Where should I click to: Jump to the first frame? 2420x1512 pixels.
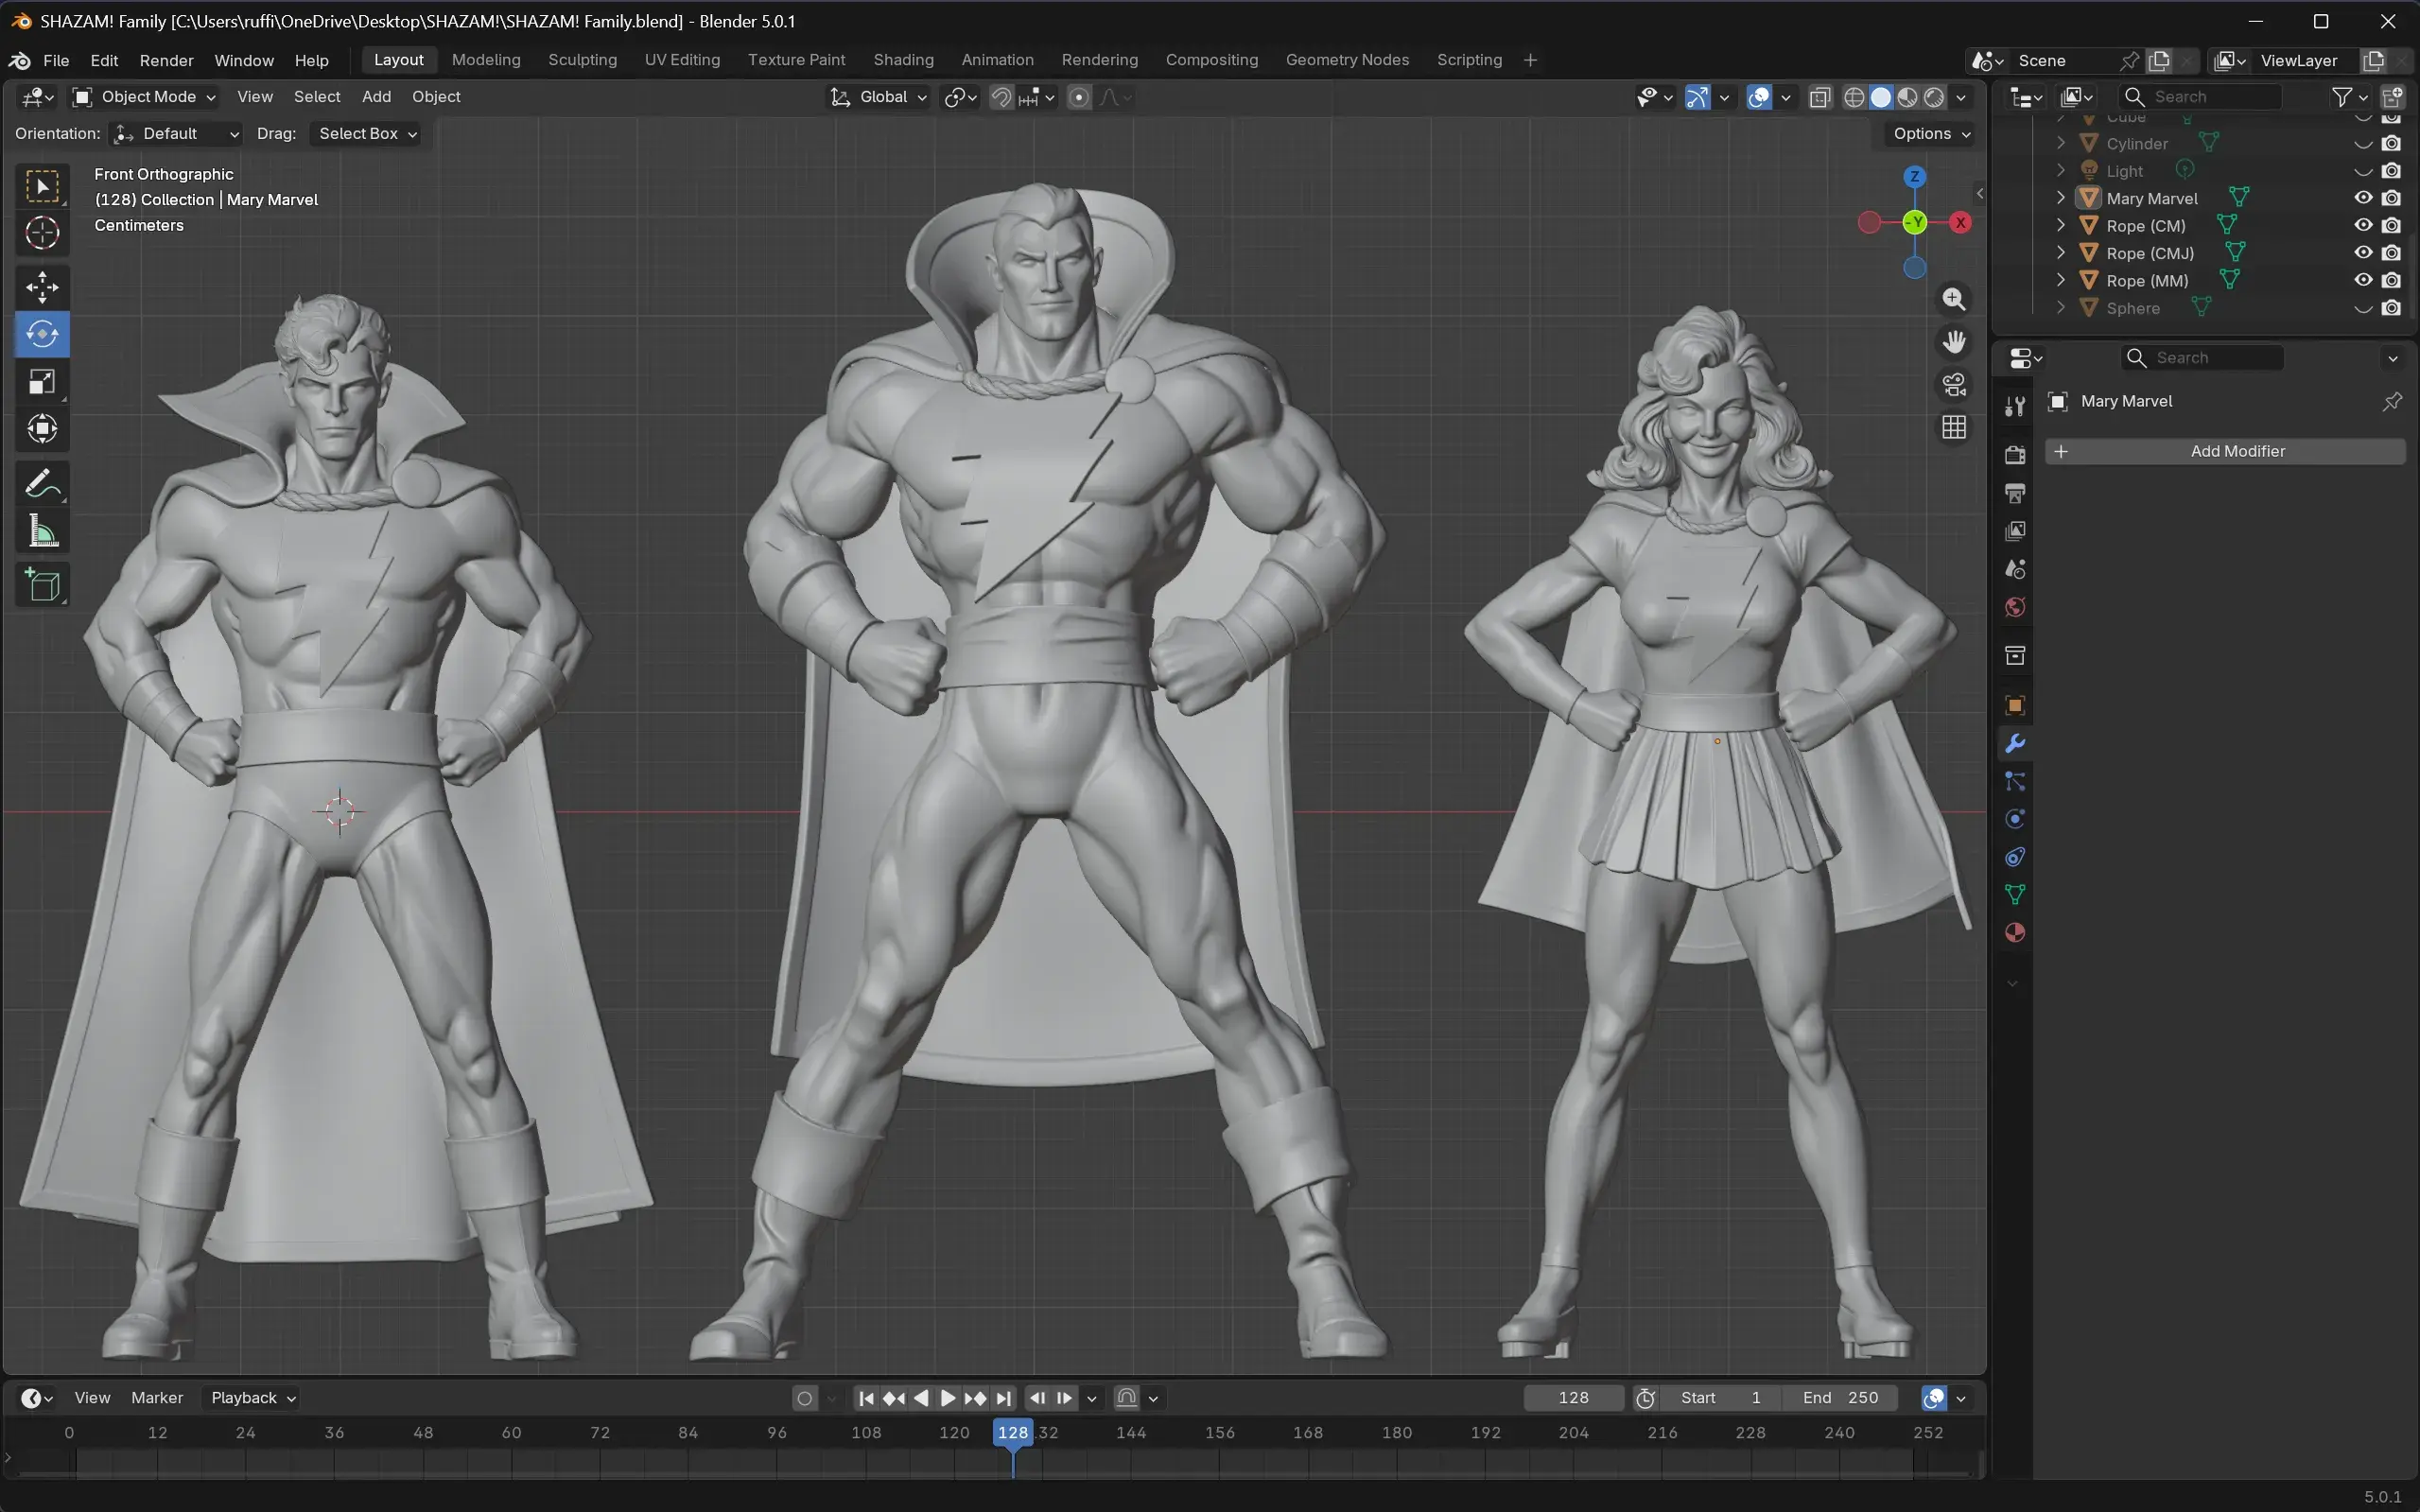(x=866, y=1398)
